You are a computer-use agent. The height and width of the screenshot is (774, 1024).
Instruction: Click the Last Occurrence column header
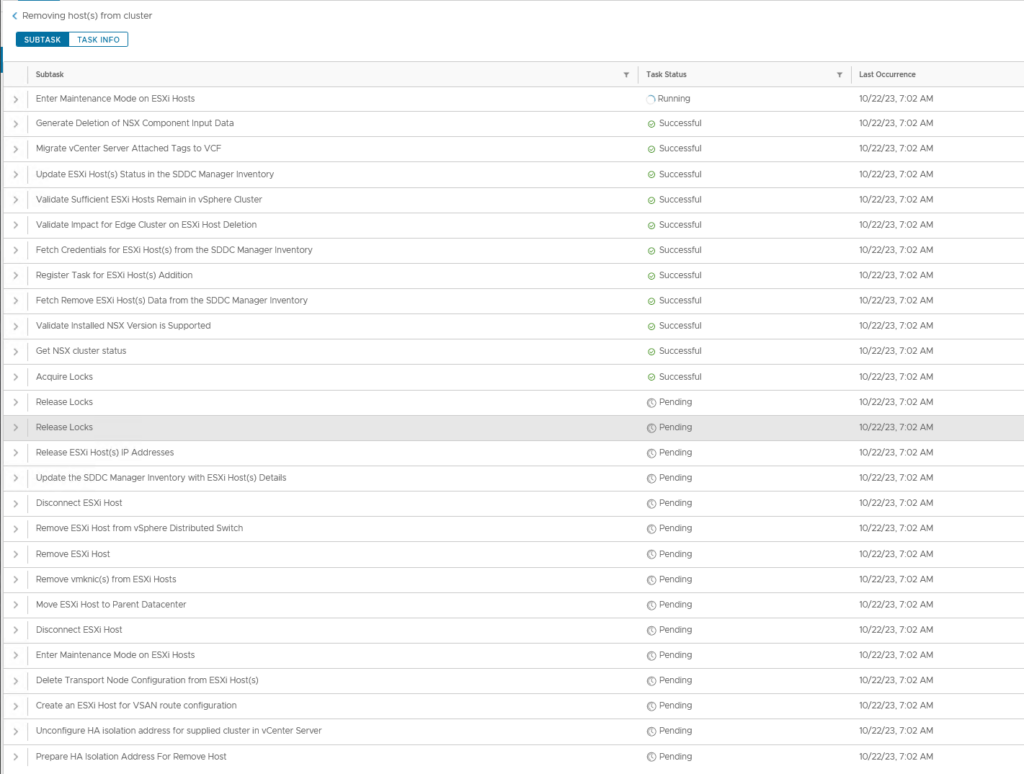[887, 75]
